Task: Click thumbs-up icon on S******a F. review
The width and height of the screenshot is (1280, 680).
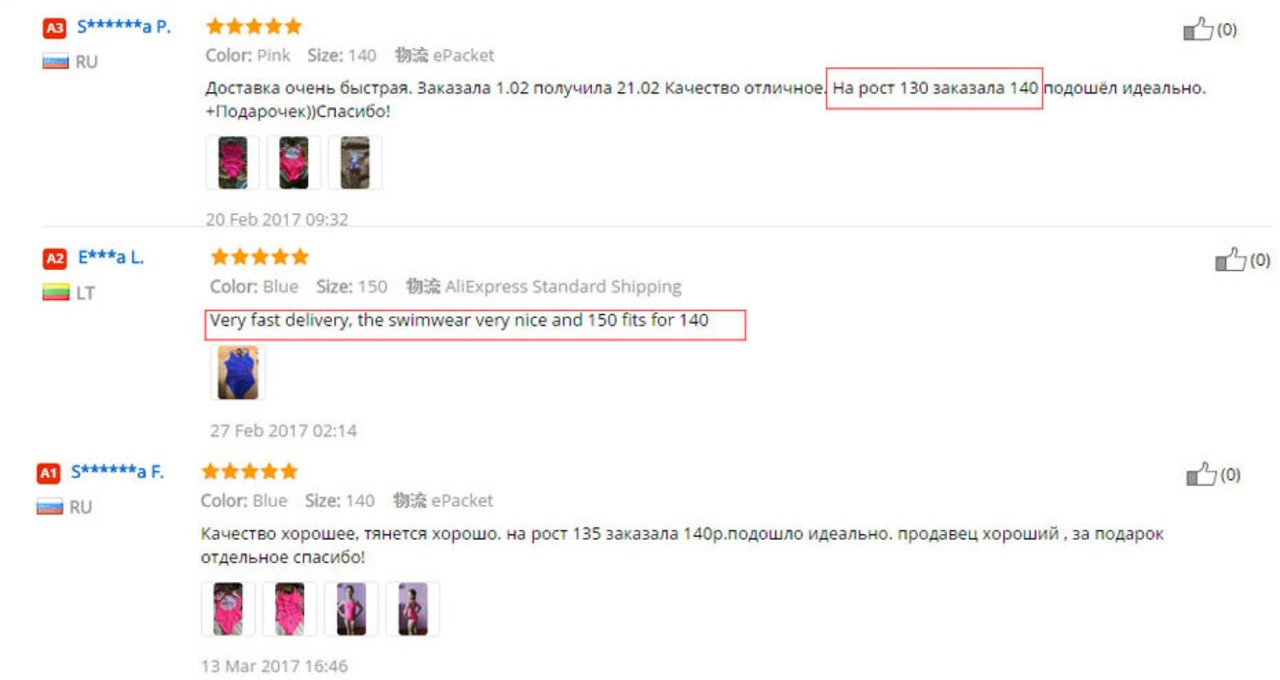Action: pos(1200,474)
